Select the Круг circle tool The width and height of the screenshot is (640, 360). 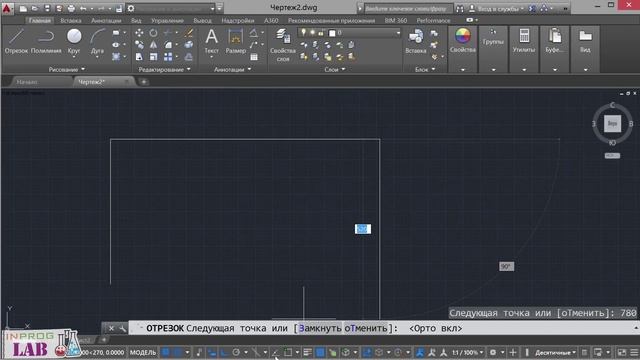[74, 41]
